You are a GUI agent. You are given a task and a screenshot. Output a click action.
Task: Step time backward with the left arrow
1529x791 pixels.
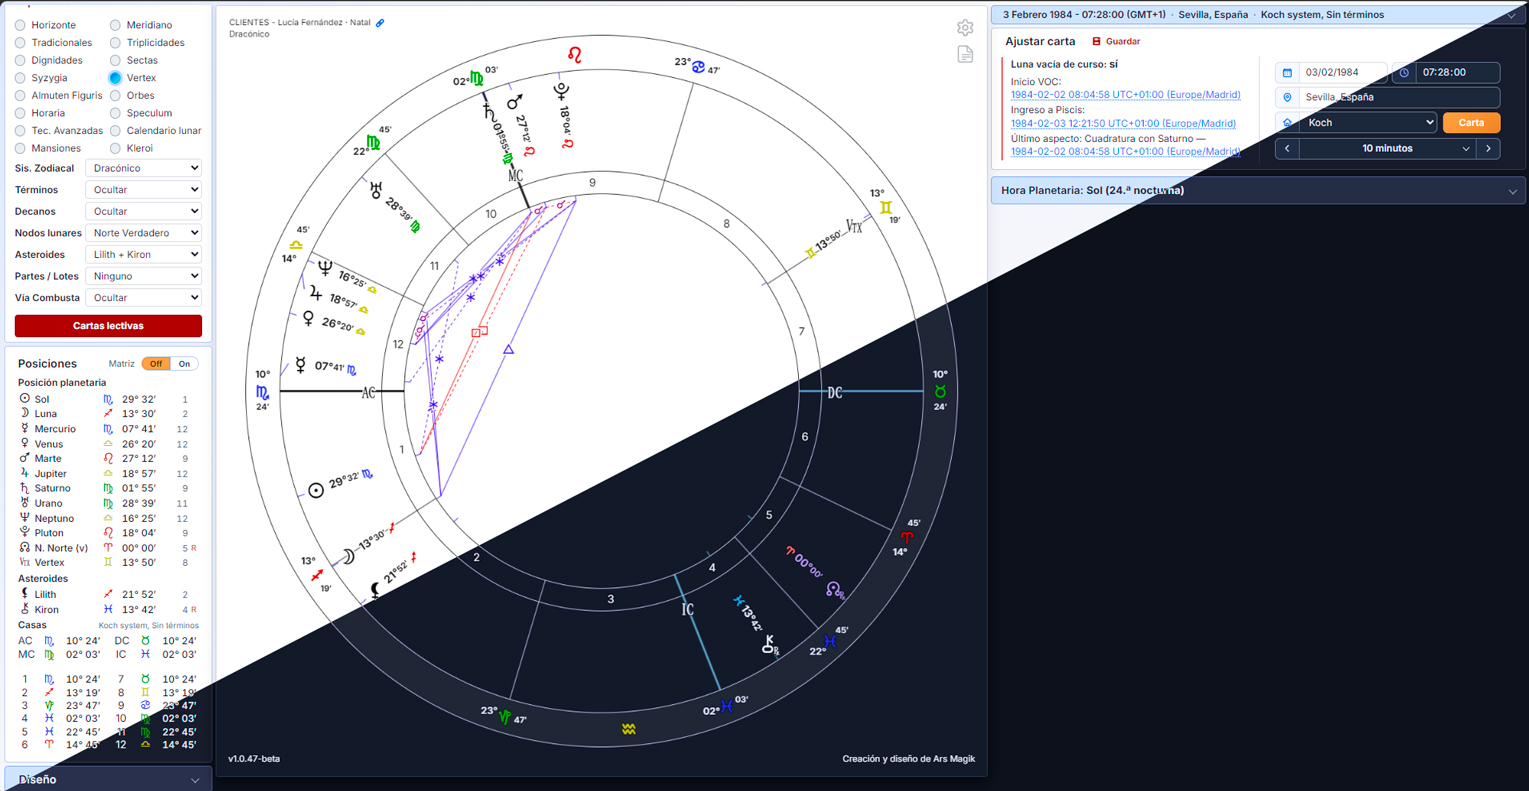[1287, 148]
